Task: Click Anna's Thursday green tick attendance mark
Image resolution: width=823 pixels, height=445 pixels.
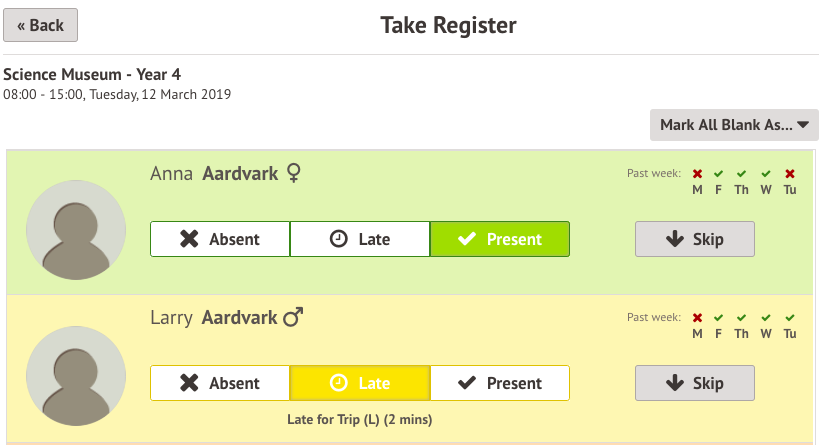Action: 741,174
